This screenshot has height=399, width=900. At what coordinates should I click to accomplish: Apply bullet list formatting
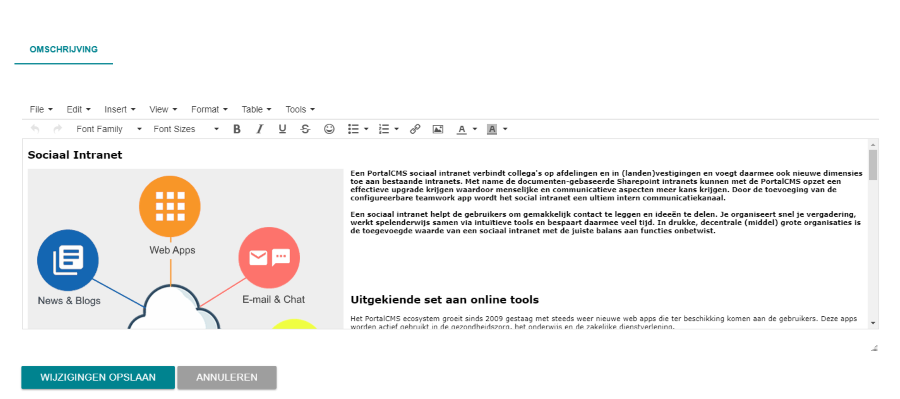[354, 129]
